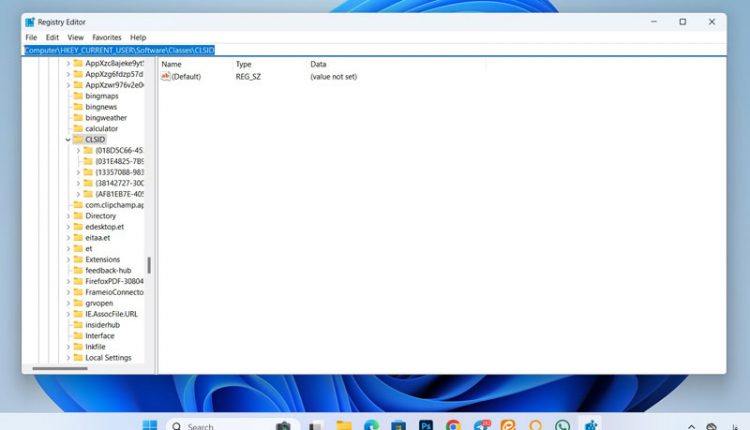Open Microsoft Store from the taskbar

point(398,425)
